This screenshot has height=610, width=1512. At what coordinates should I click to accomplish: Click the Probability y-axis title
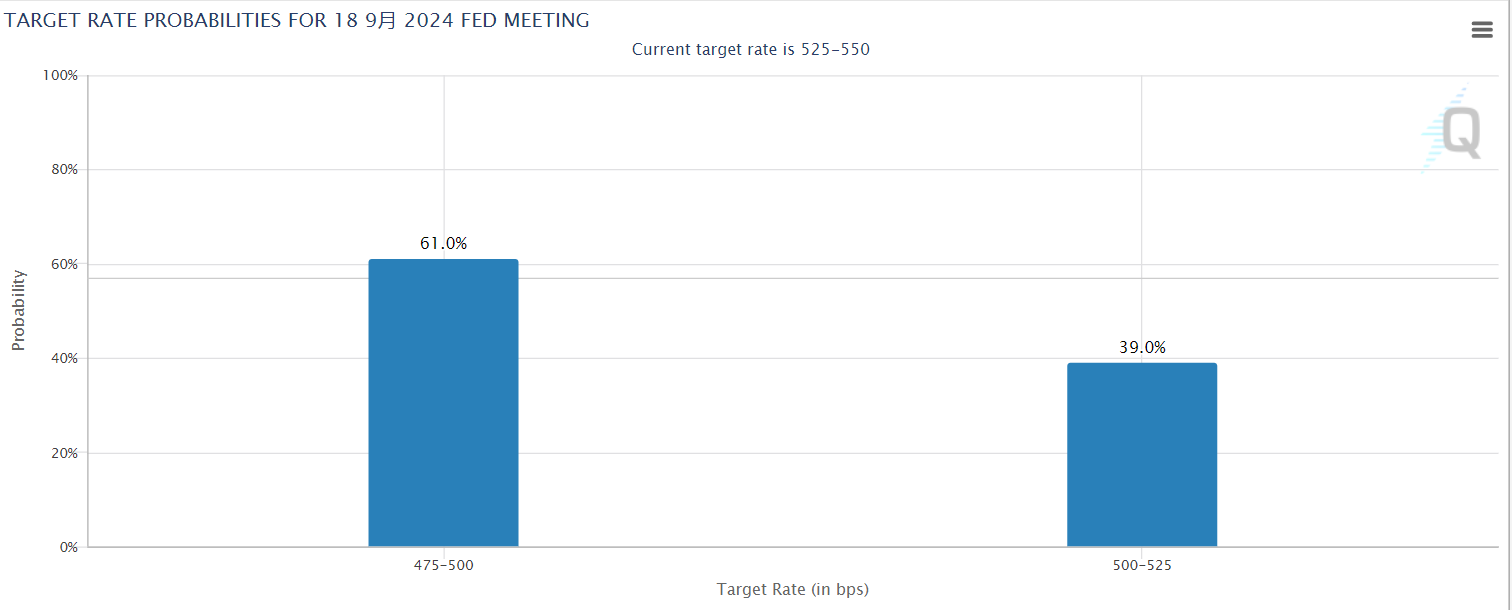coord(18,310)
